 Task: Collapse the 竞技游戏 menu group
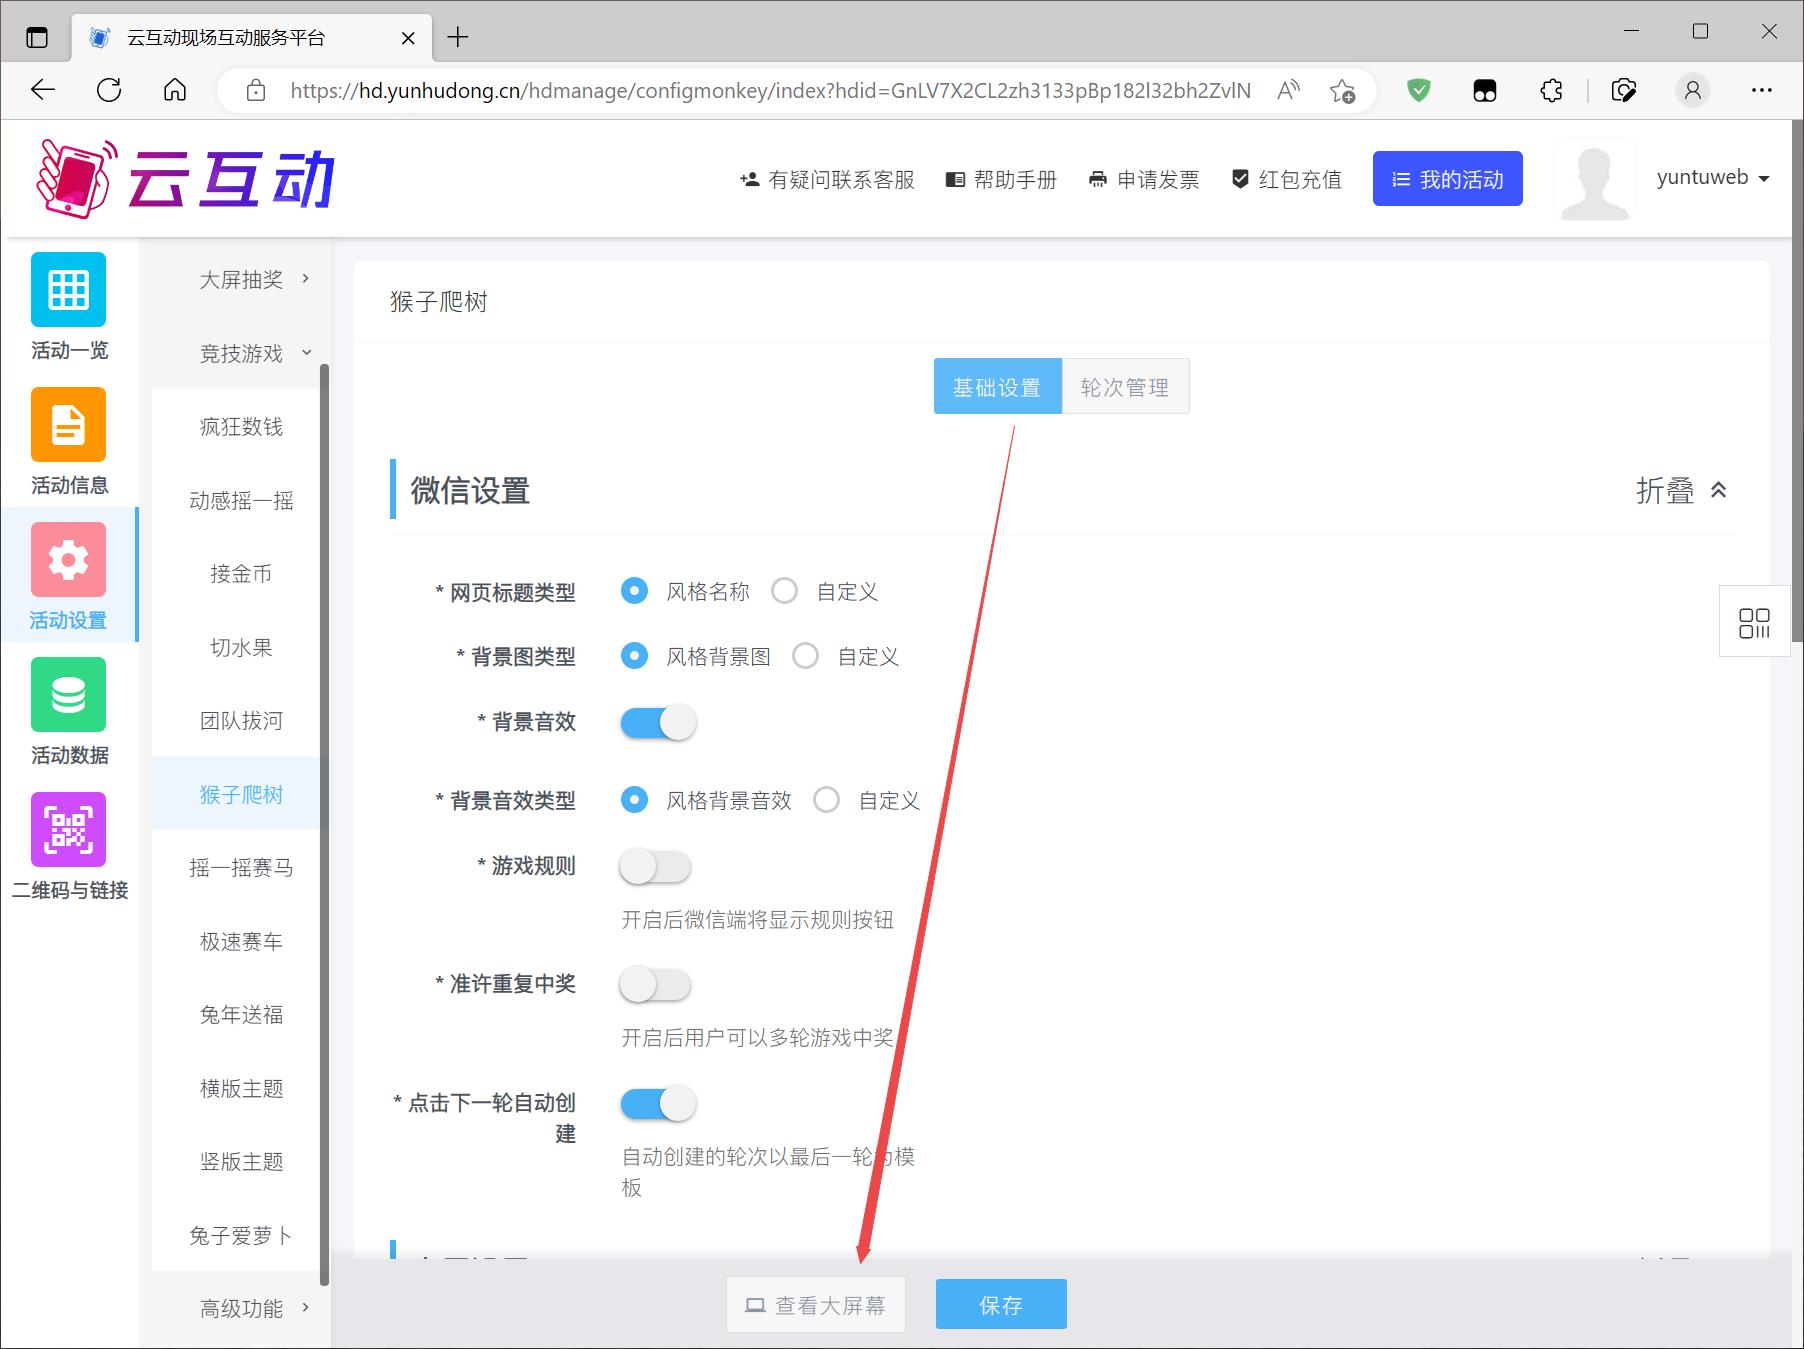(241, 353)
